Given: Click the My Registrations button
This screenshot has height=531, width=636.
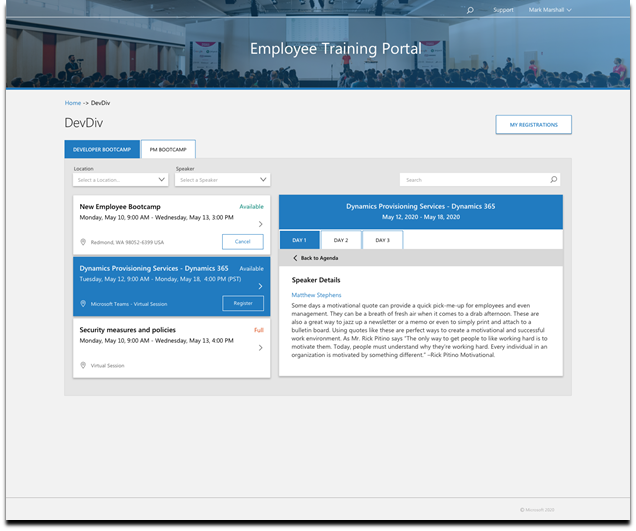Looking at the screenshot, I should click(533, 124).
